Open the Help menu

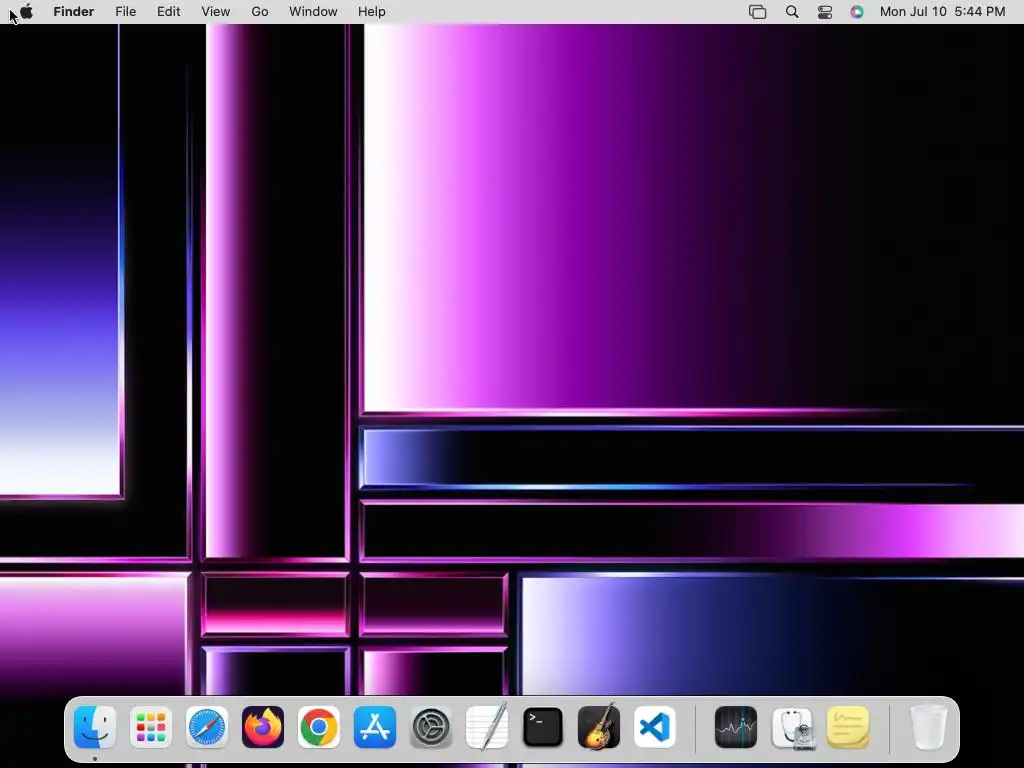[372, 12]
